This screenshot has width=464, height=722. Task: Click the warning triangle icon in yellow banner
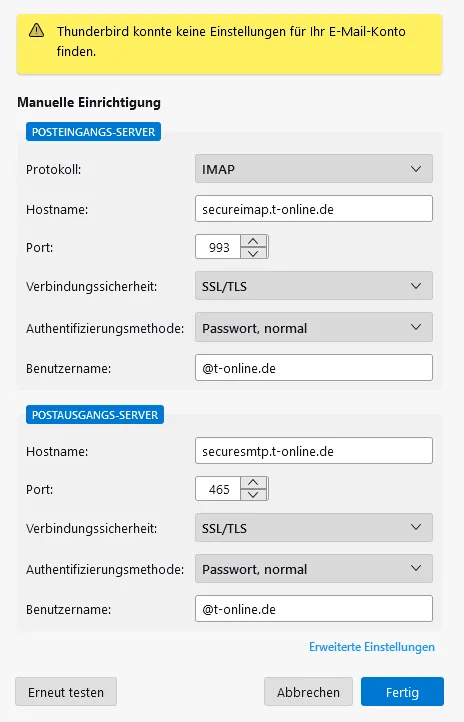tap(36, 30)
